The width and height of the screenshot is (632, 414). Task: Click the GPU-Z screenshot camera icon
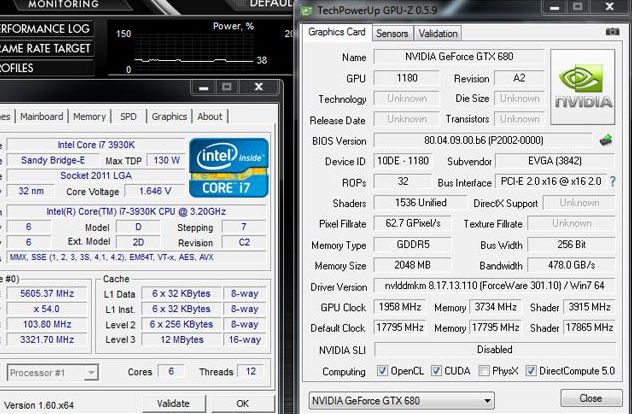point(612,31)
